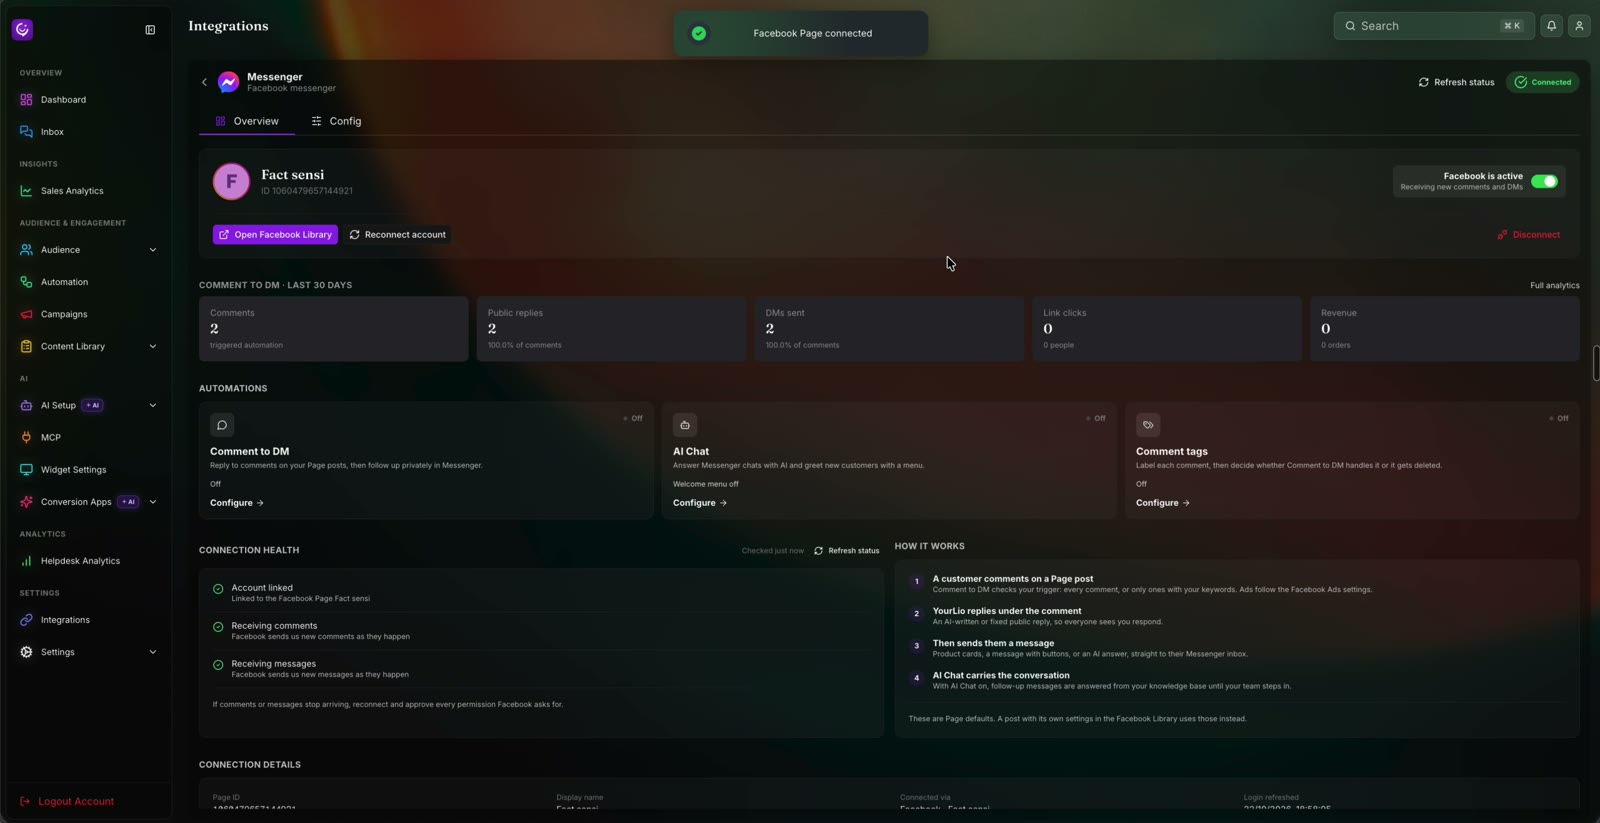Click the Connected status badge
The height and width of the screenshot is (823, 1600).
pyautogui.click(x=1543, y=82)
